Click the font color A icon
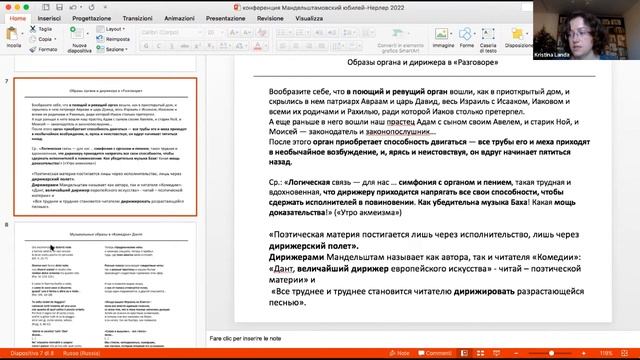 click(x=258, y=46)
